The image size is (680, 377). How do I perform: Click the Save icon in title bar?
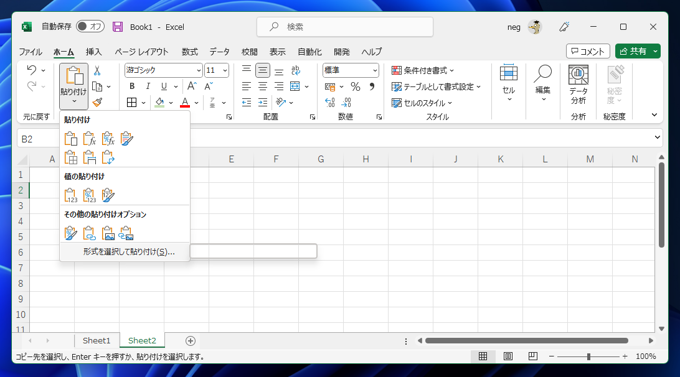[118, 27]
